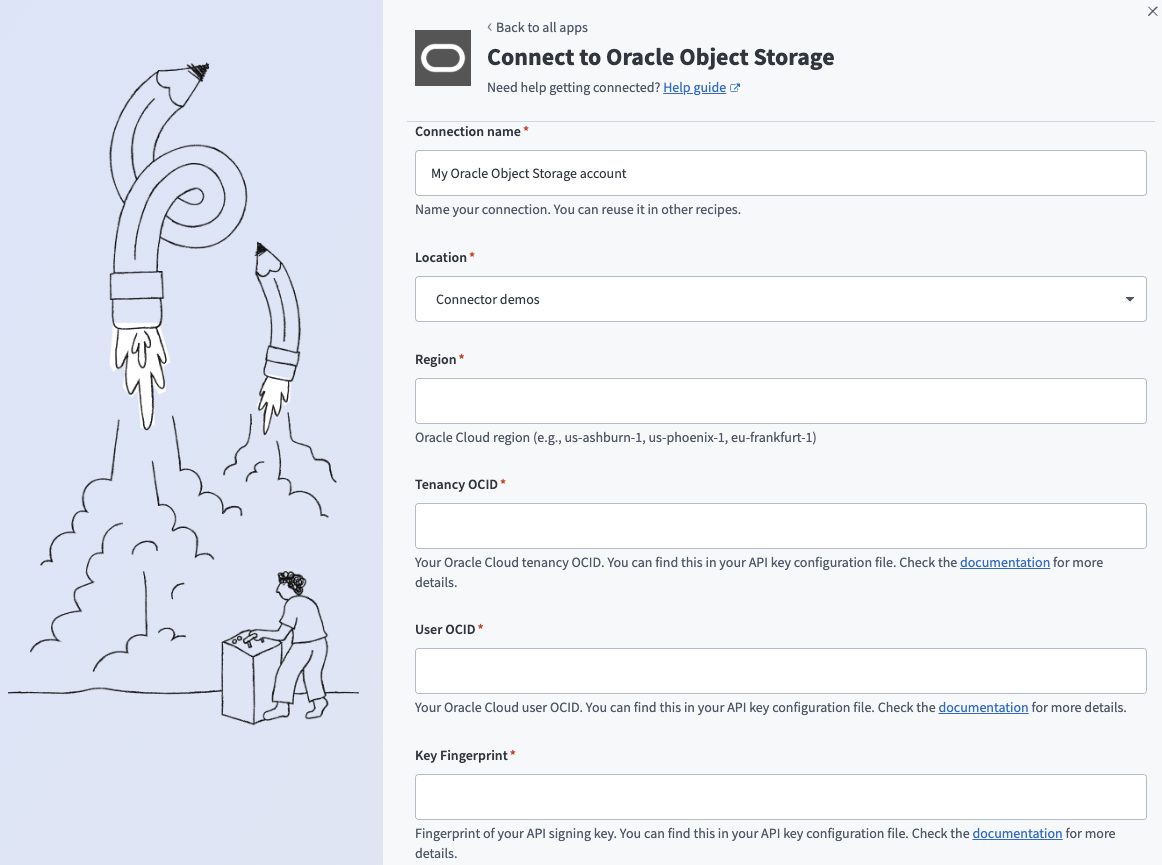Click the X icon to close the panel
Image resolution: width=1162 pixels, height=865 pixels.
[x=1151, y=11]
